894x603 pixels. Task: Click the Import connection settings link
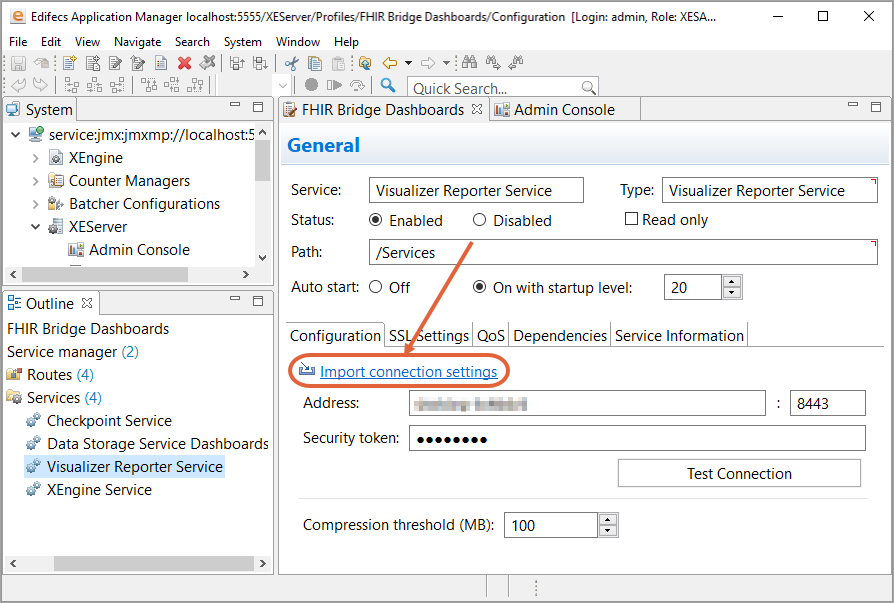click(x=408, y=372)
